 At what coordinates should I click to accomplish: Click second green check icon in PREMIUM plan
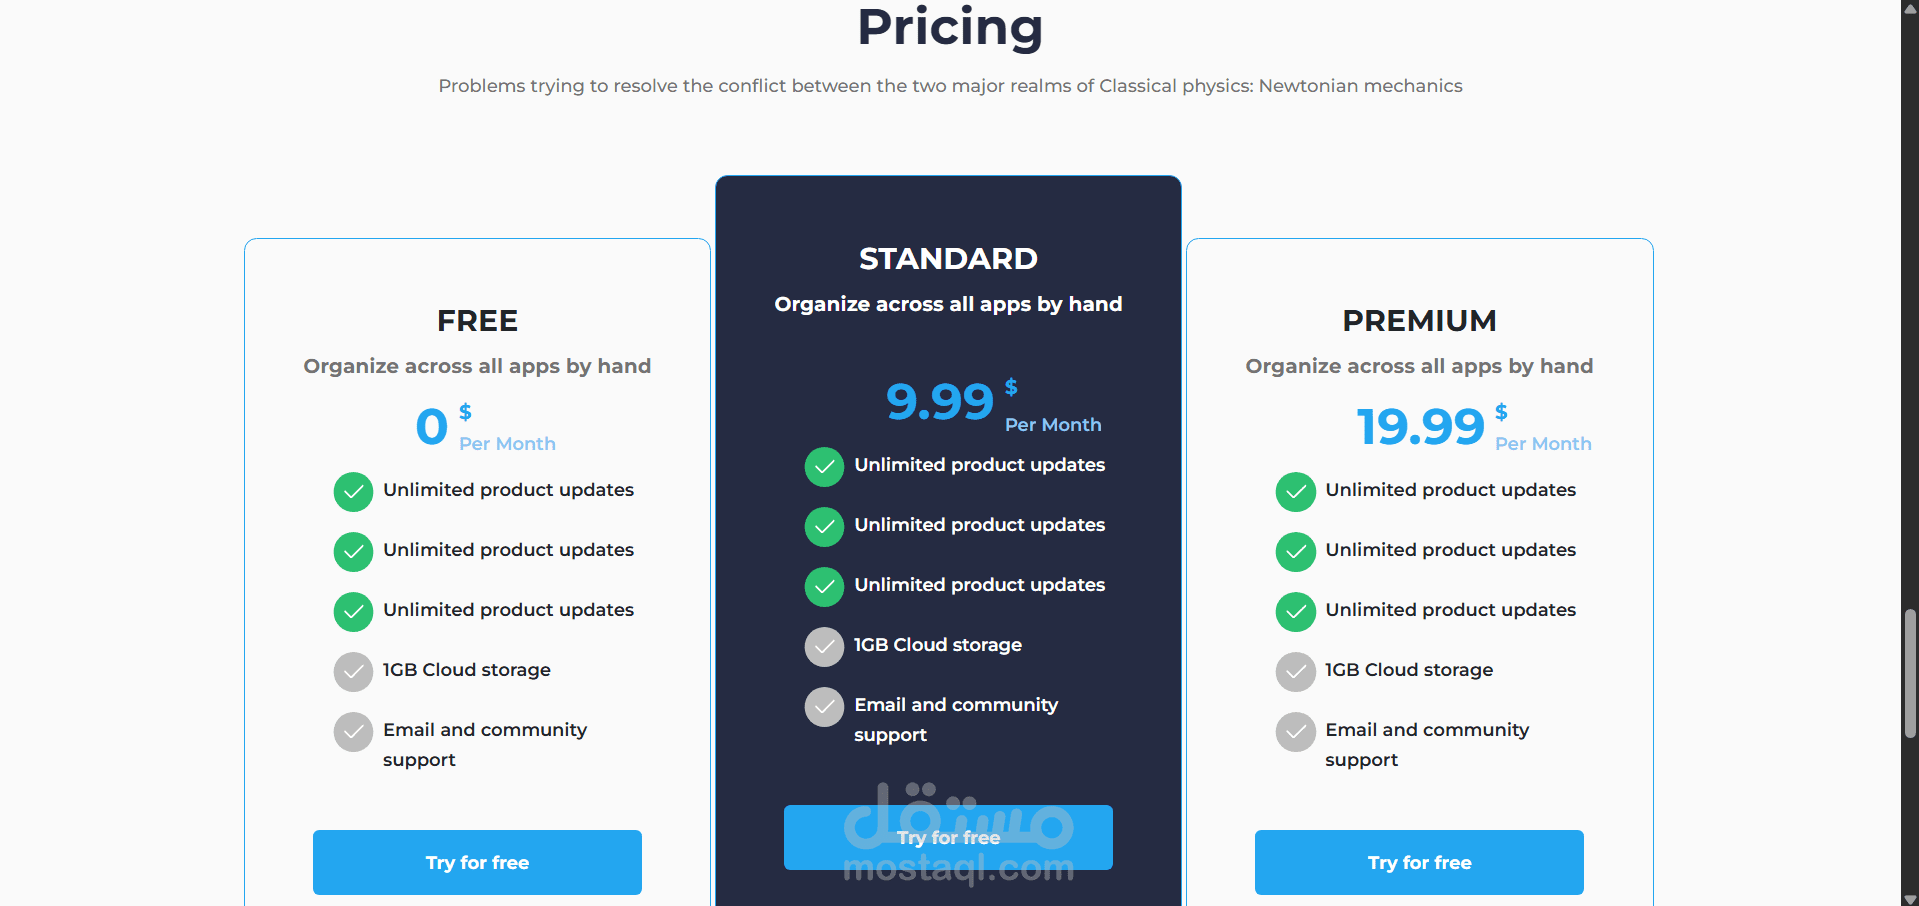coord(1295,551)
